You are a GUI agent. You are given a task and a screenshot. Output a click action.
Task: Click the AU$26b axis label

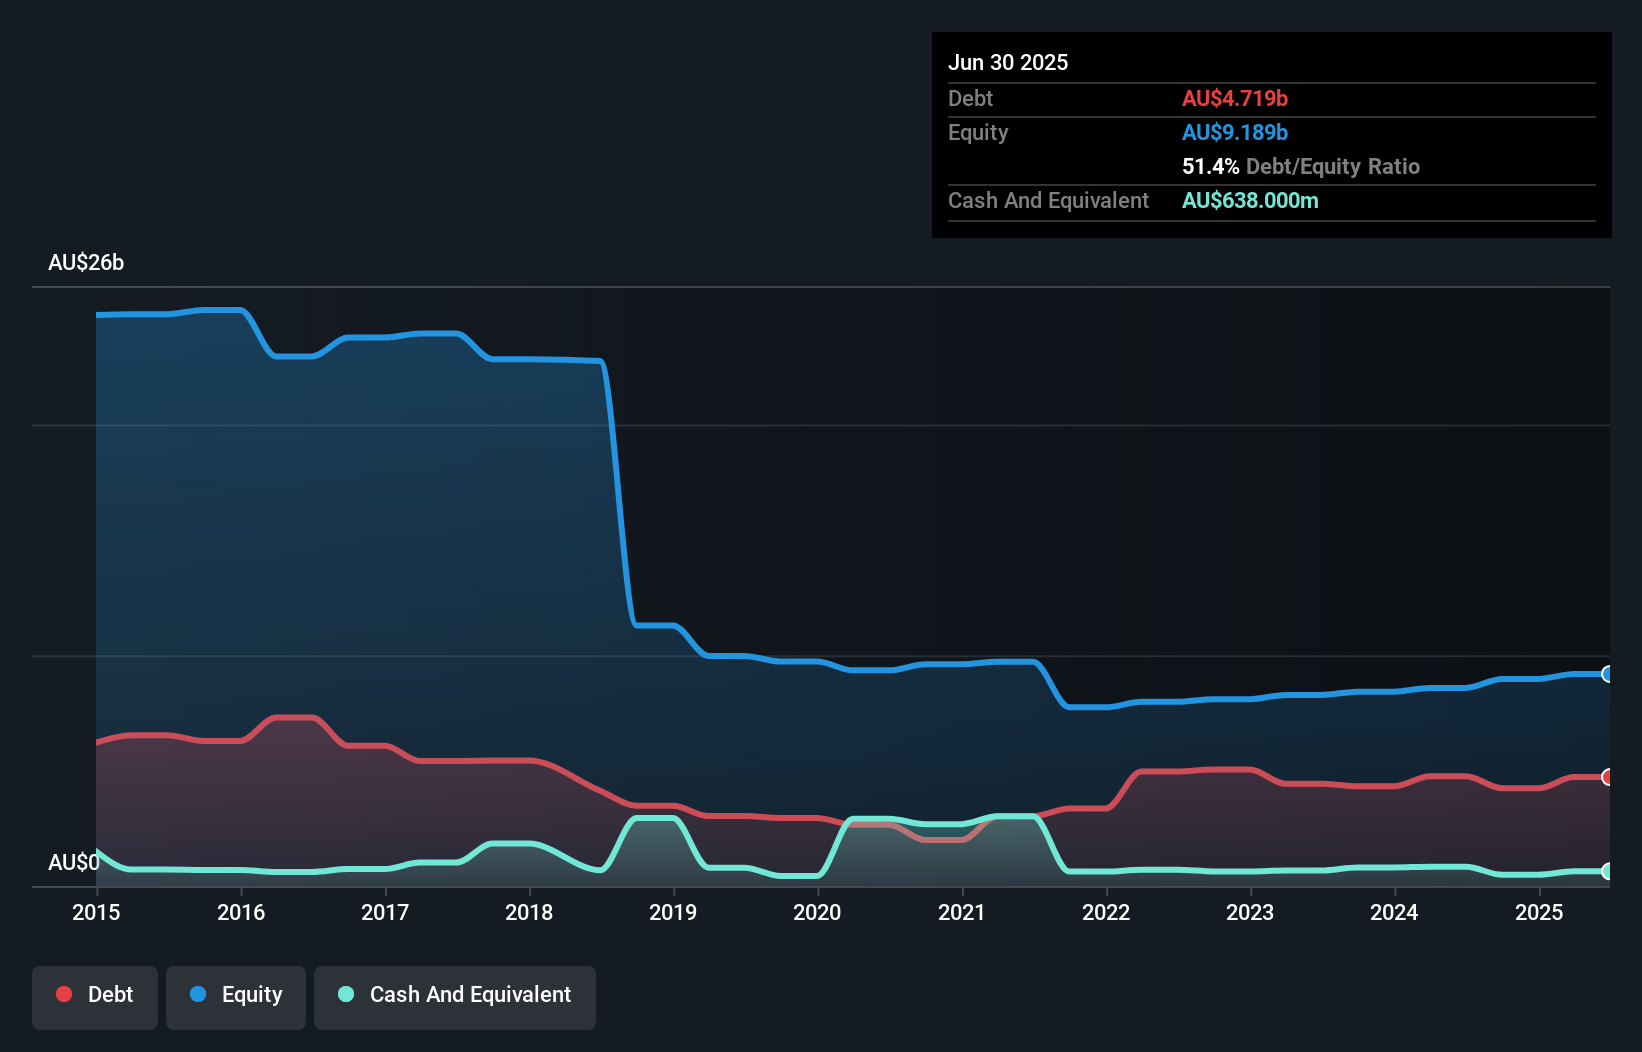pyautogui.click(x=87, y=263)
